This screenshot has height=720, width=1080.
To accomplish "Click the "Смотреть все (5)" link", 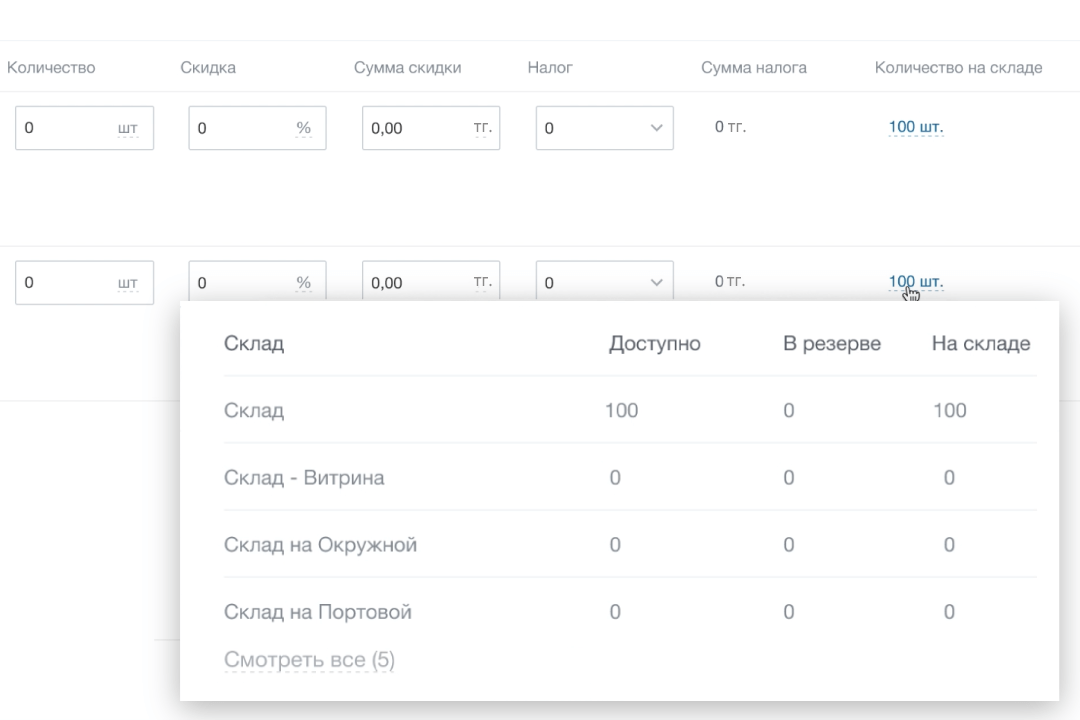I will point(309,660).
